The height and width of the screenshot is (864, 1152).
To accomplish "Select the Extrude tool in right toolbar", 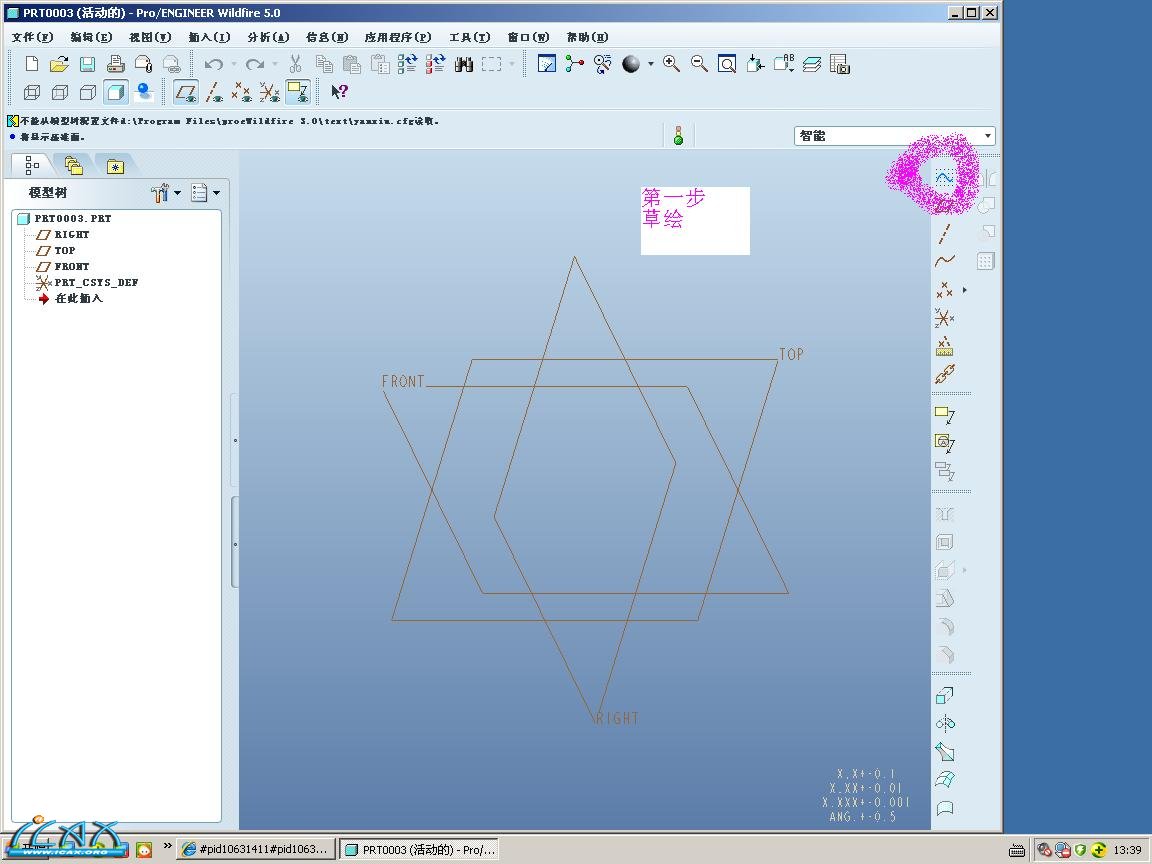I will tap(945, 696).
